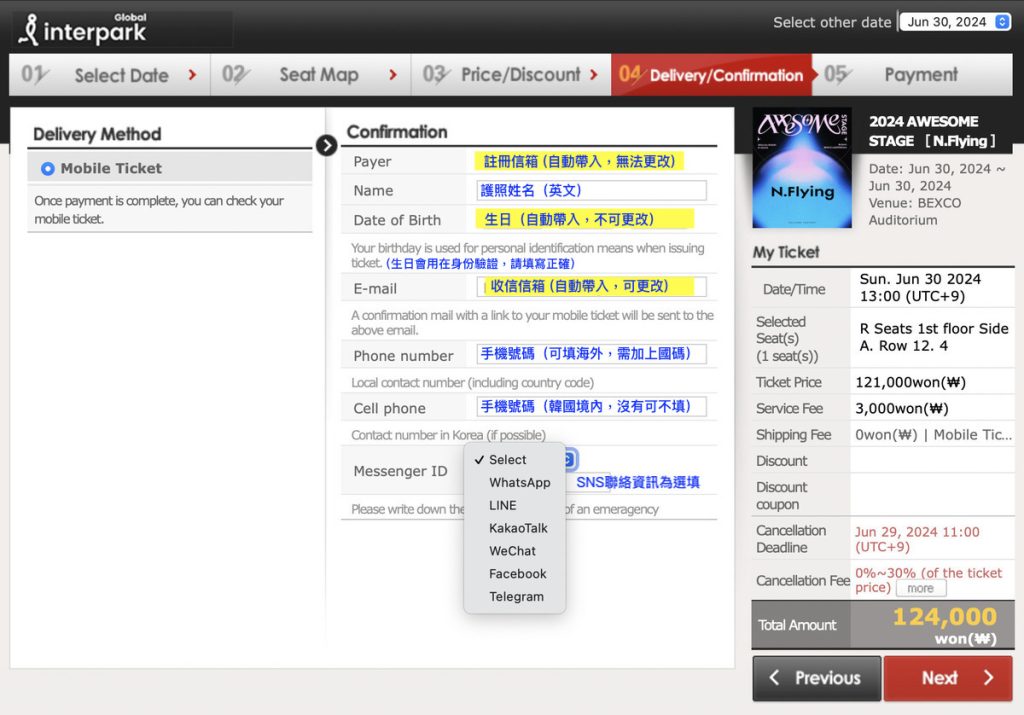Choose LINE as the messenger type
Image resolution: width=1024 pixels, height=715 pixels.
click(x=502, y=505)
